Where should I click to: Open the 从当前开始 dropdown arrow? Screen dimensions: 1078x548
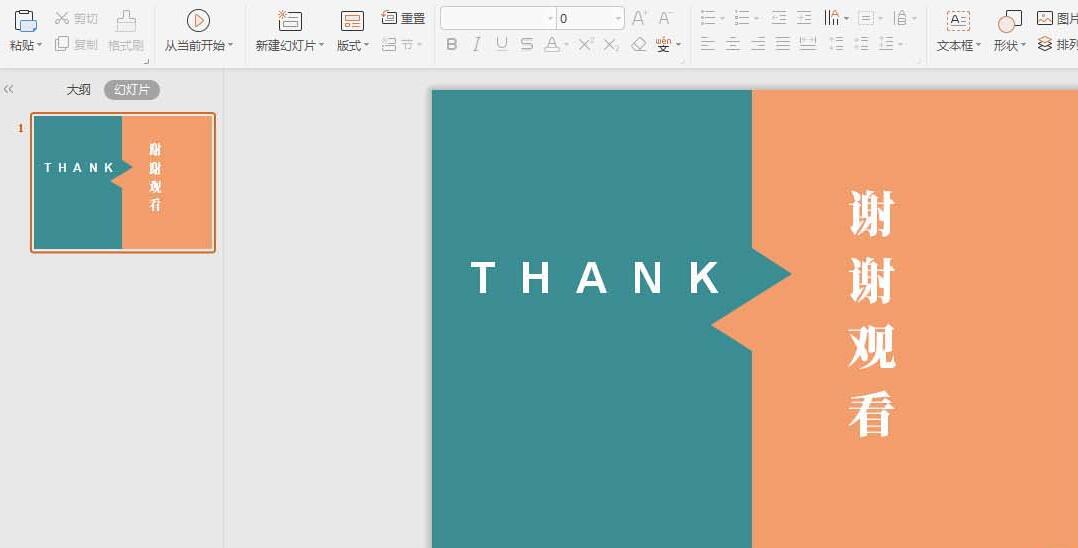(x=230, y=45)
